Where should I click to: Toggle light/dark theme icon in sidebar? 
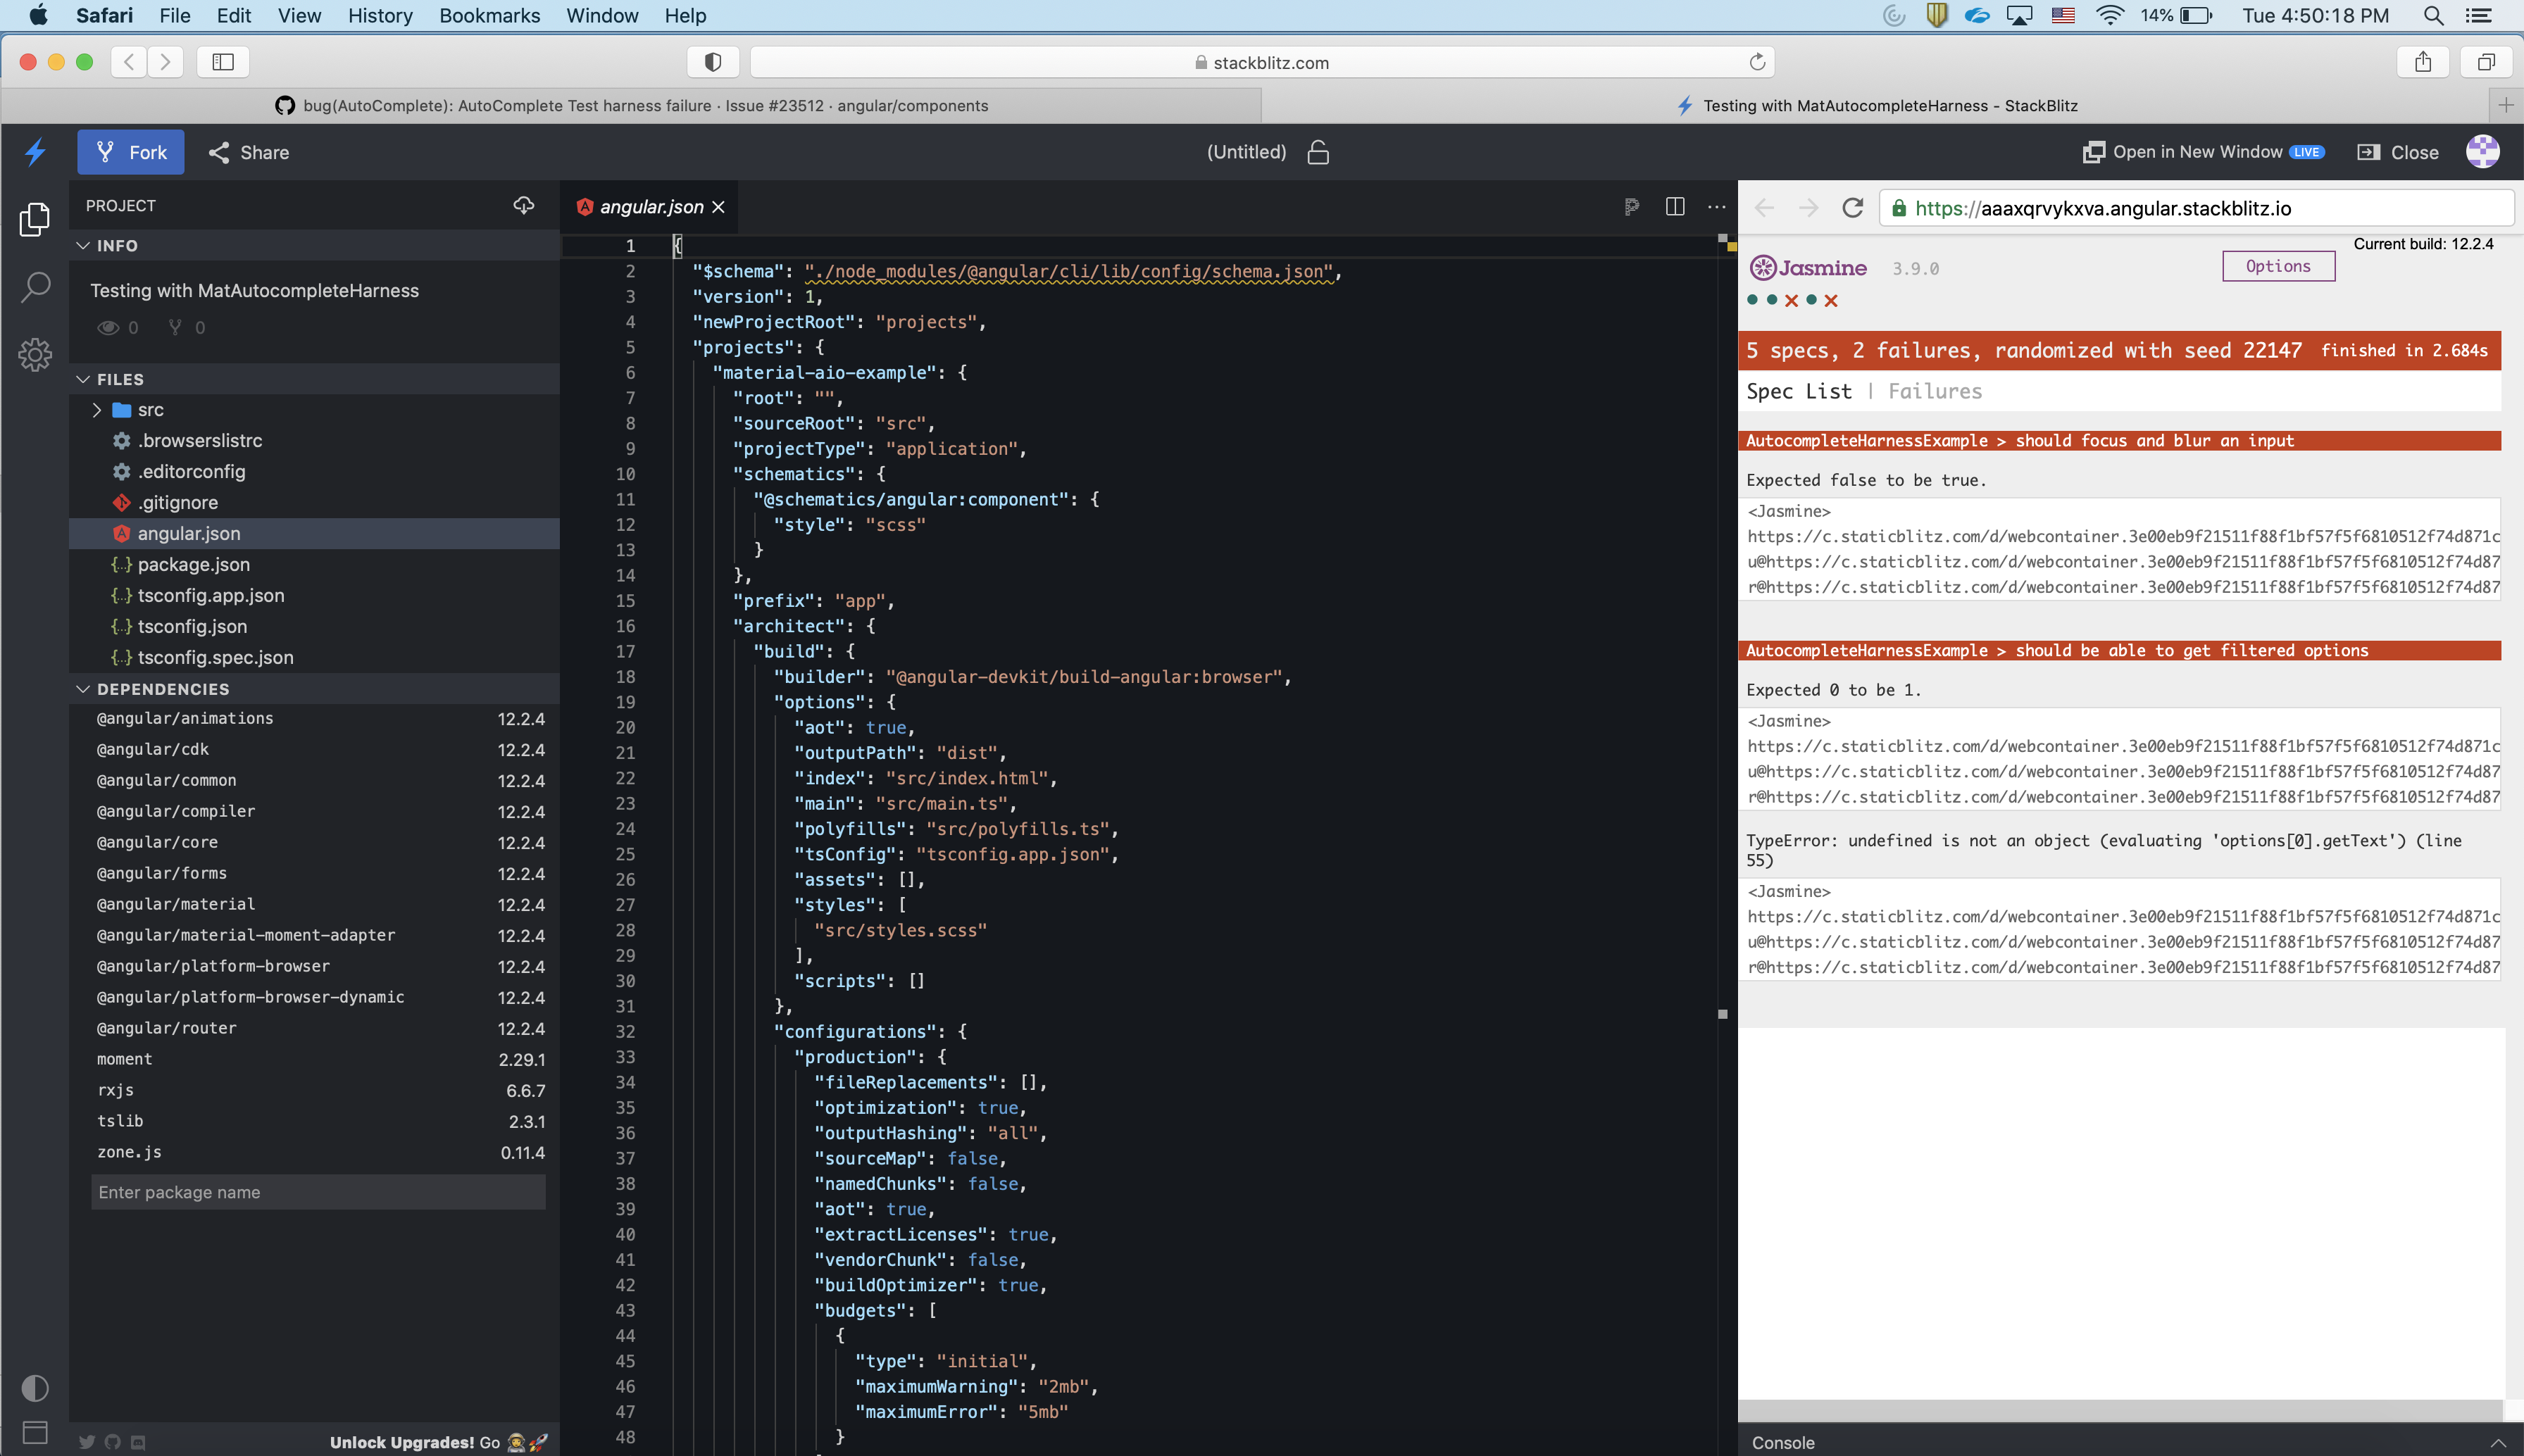35,1387
